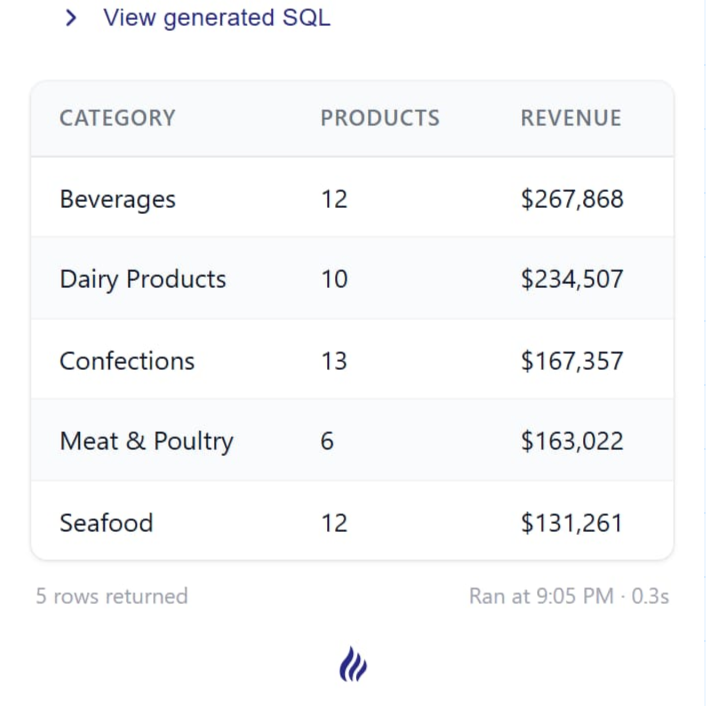
Task: Select the Beverages category cell
Action: pos(118,199)
